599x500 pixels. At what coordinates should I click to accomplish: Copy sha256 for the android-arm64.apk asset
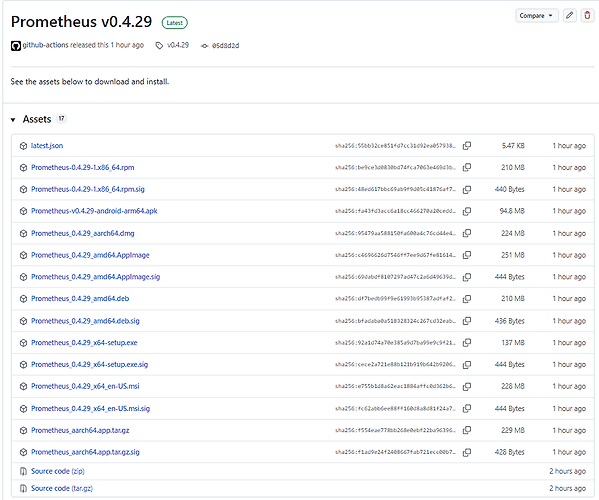tap(466, 211)
